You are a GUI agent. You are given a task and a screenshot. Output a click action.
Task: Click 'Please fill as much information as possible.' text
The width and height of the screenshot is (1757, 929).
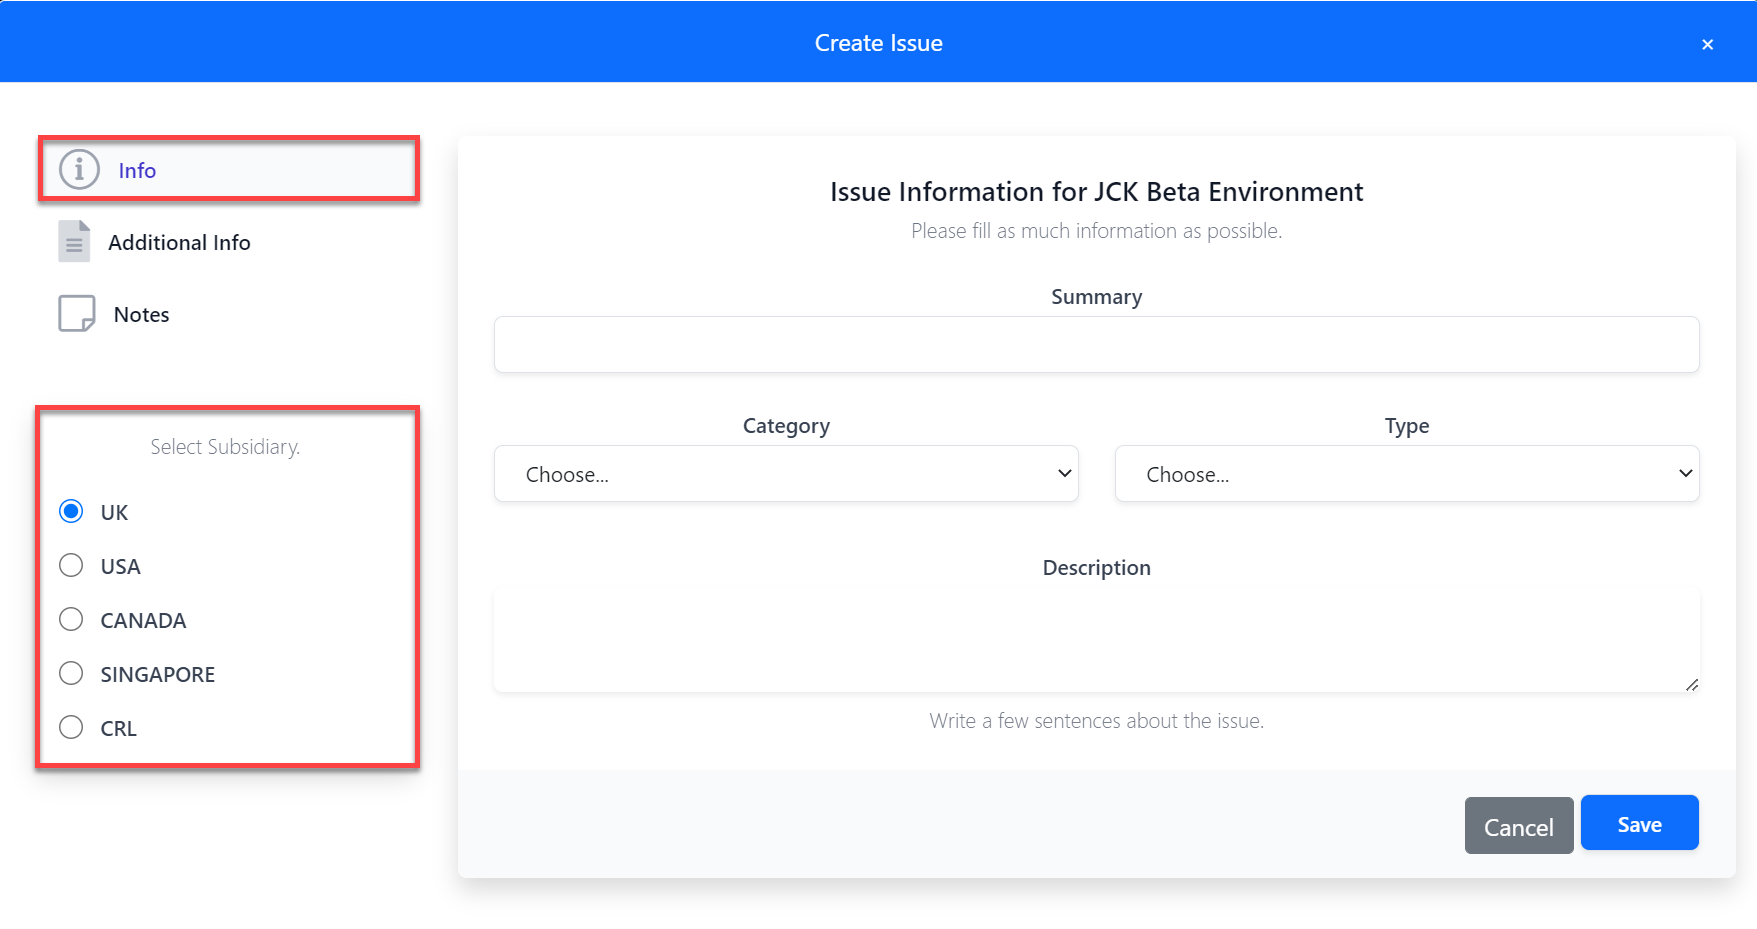1097,231
